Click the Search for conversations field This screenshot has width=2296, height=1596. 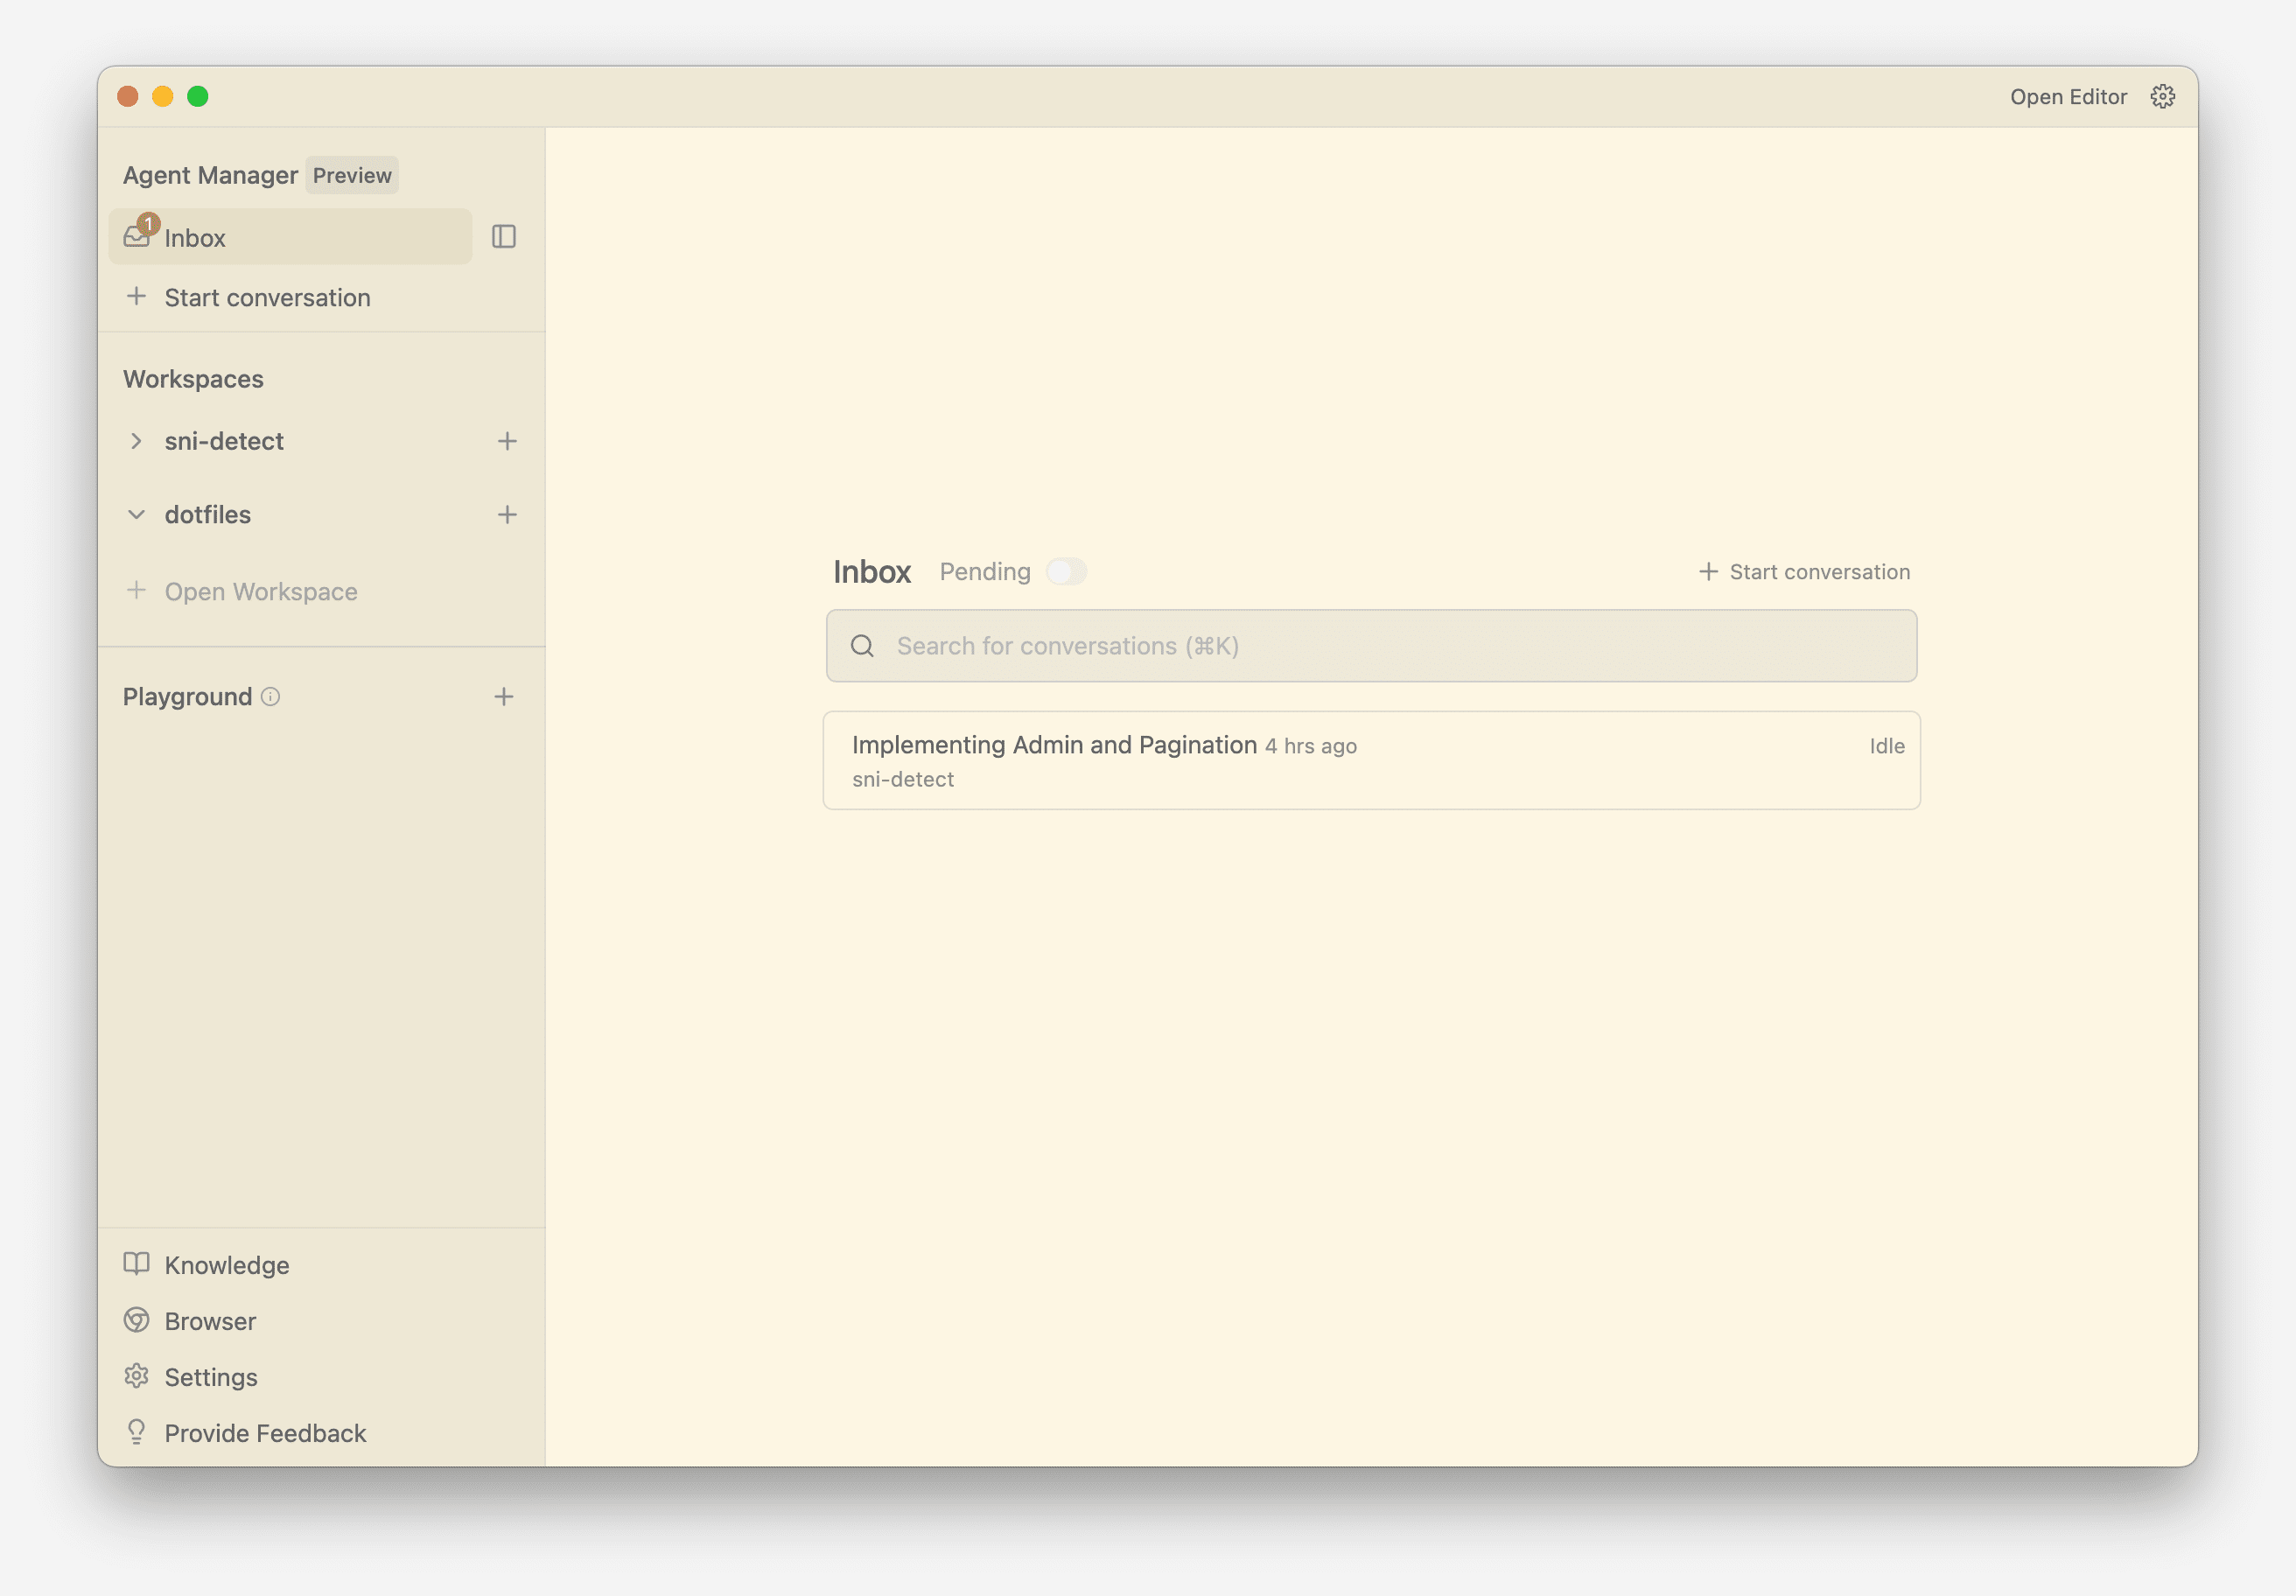[x=1370, y=646]
